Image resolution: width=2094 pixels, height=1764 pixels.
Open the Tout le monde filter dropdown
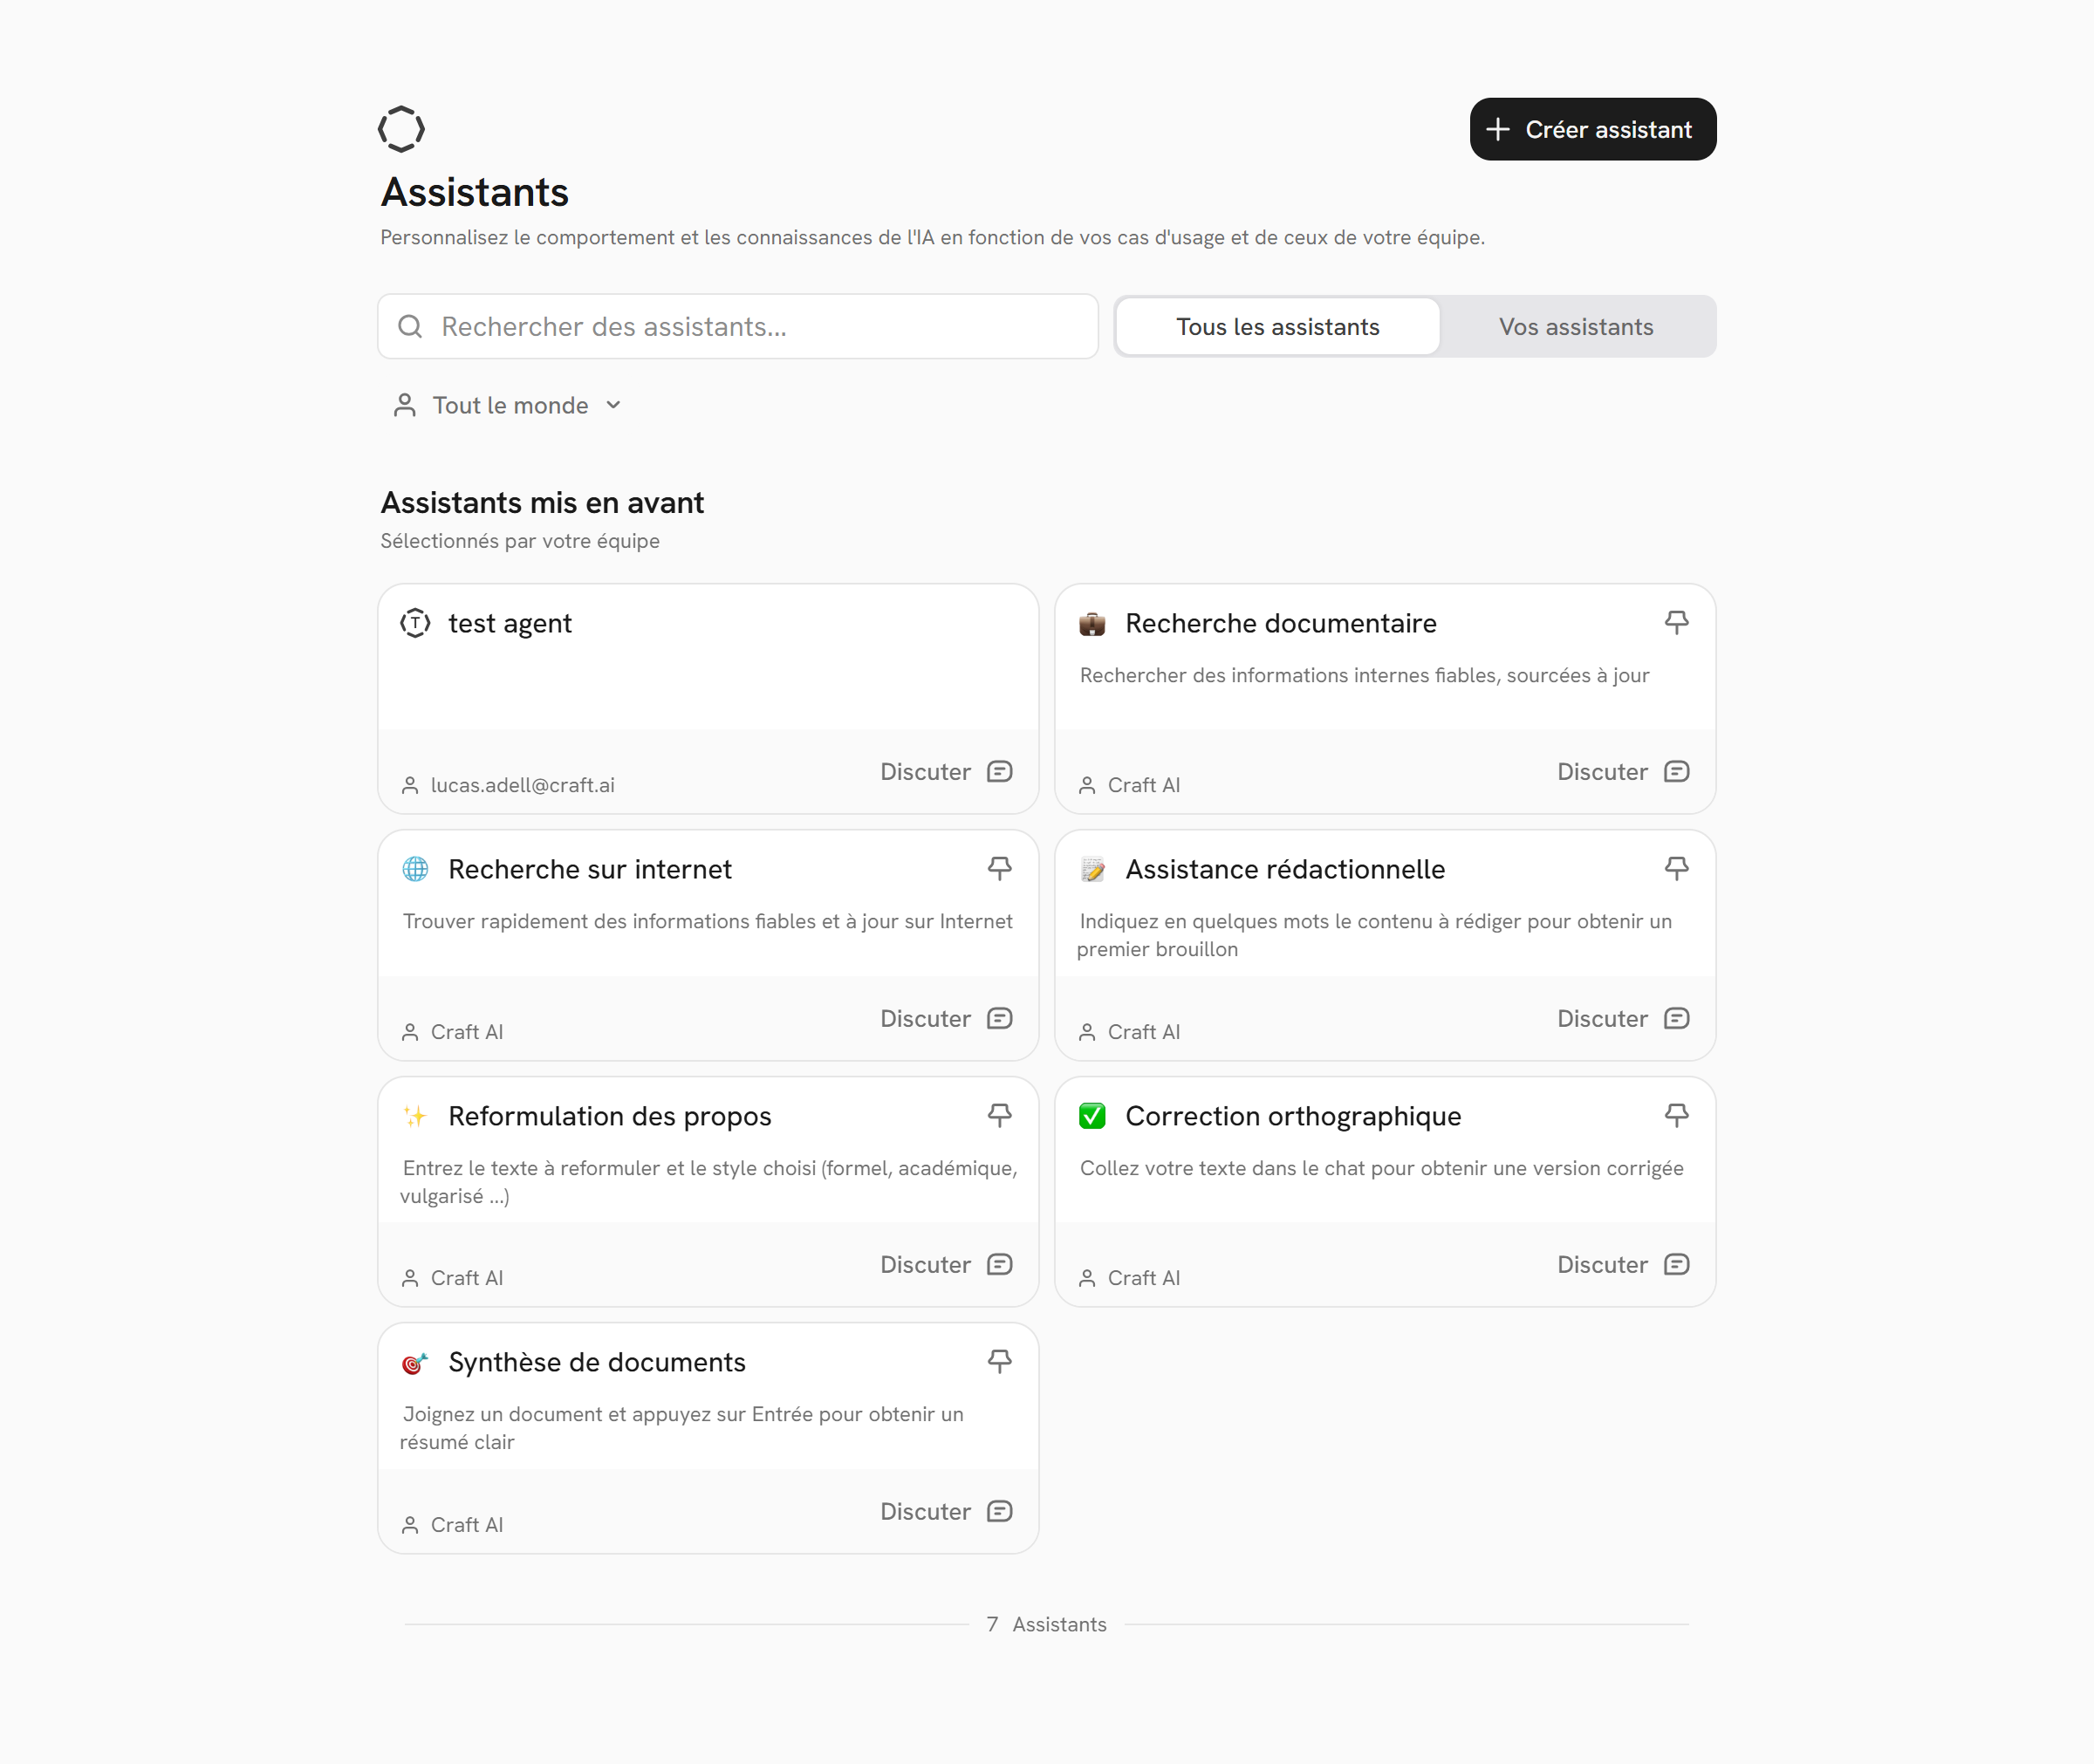509,405
